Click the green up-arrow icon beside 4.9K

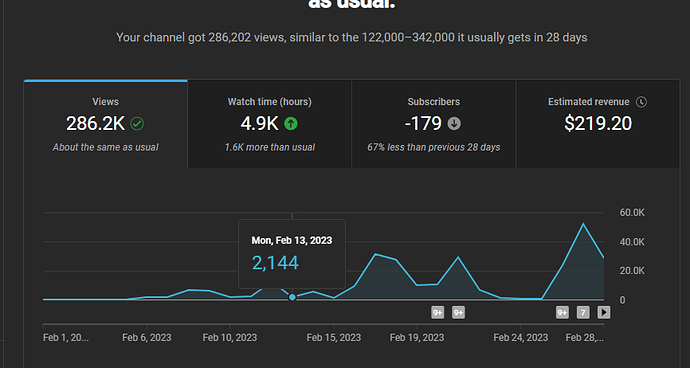click(290, 124)
